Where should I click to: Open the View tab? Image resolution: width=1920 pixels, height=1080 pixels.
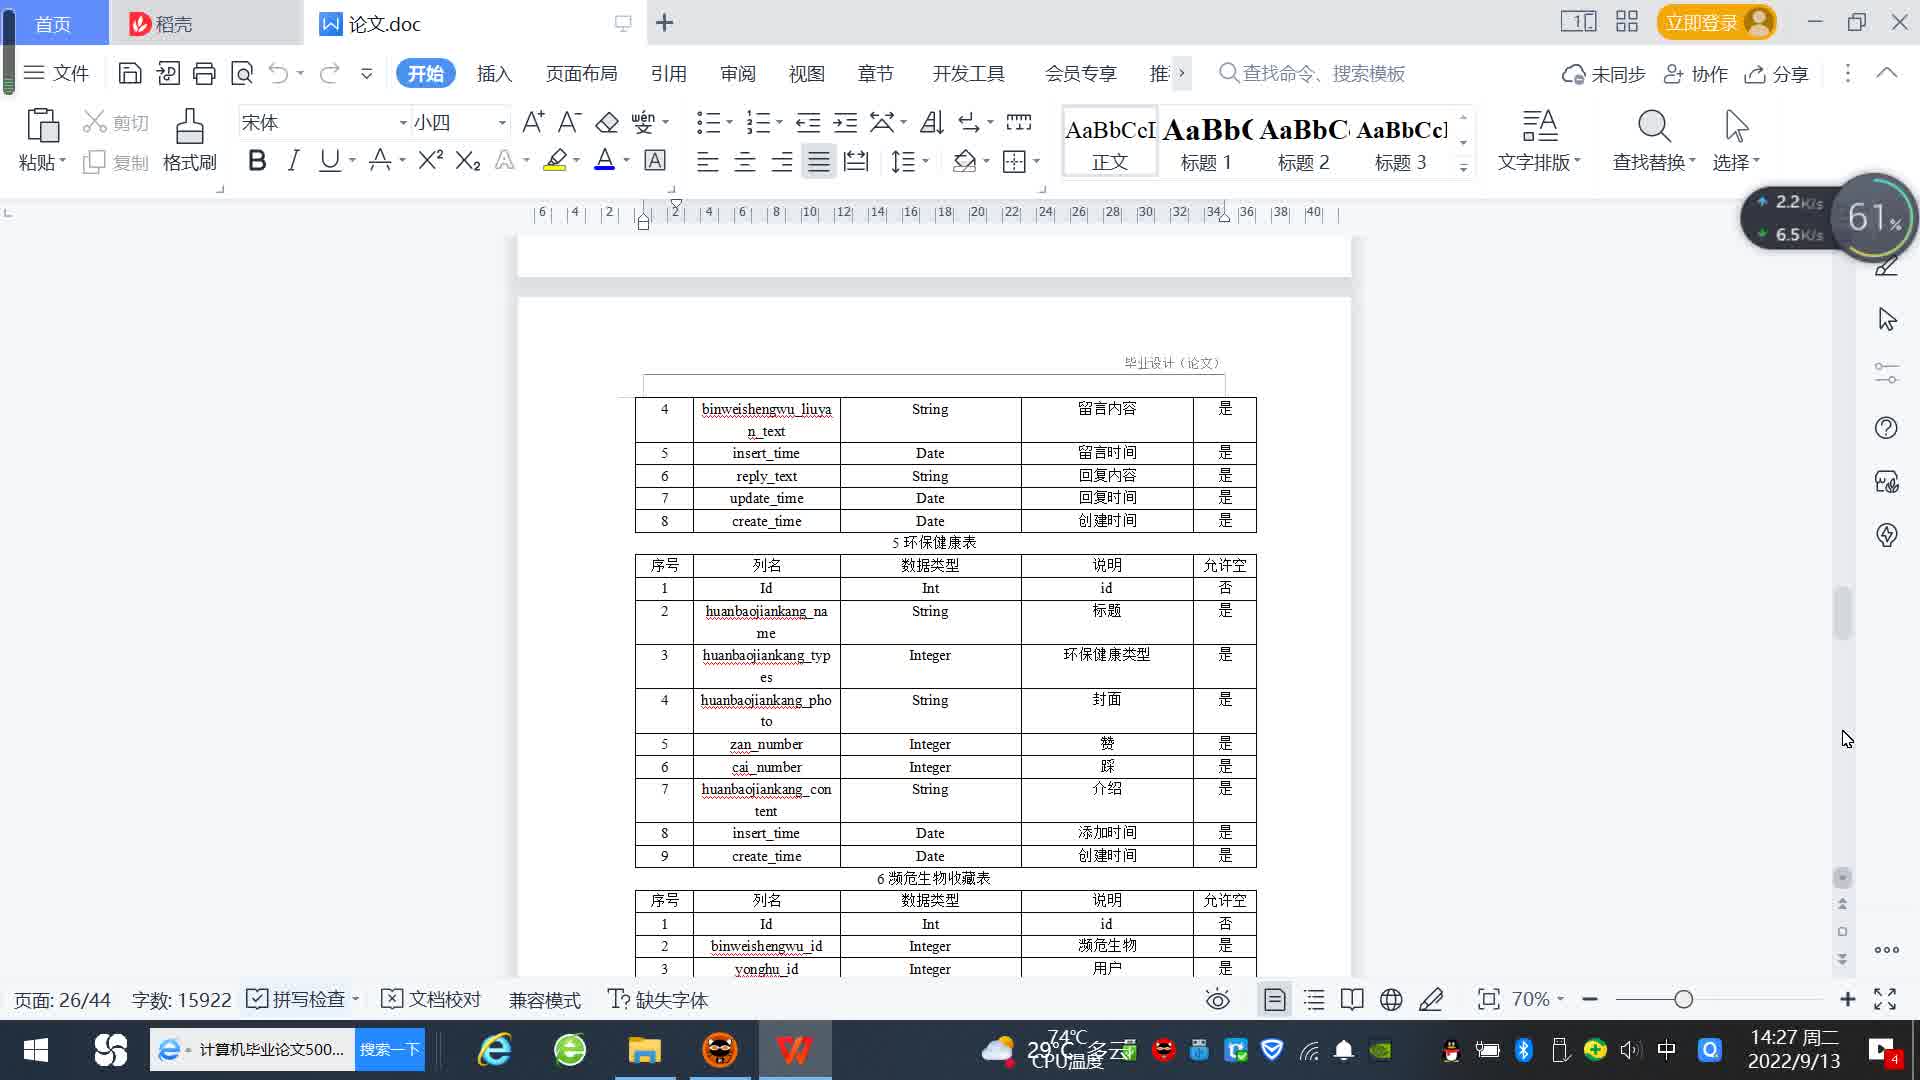pos(806,73)
